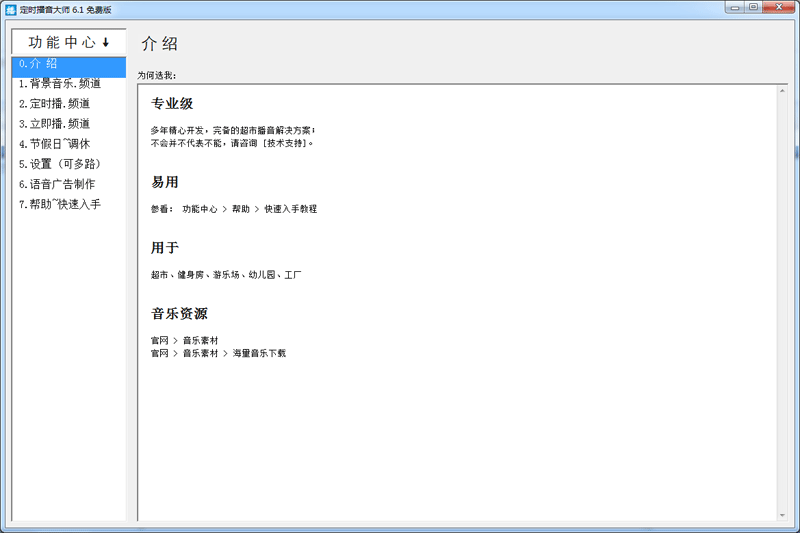Click the scroll down arrow in content panel
This screenshot has height=533, width=800.
(782, 514)
